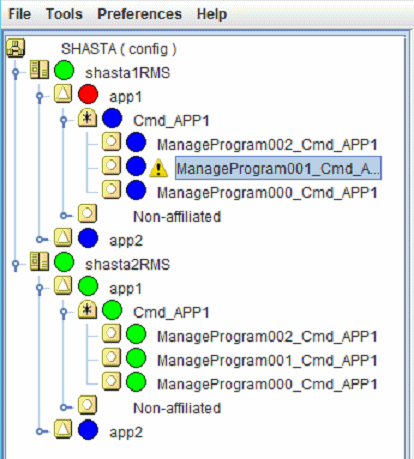Click the application icon of shasta2RMS app2
The height and width of the screenshot is (459, 414).
click(x=63, y=429)
